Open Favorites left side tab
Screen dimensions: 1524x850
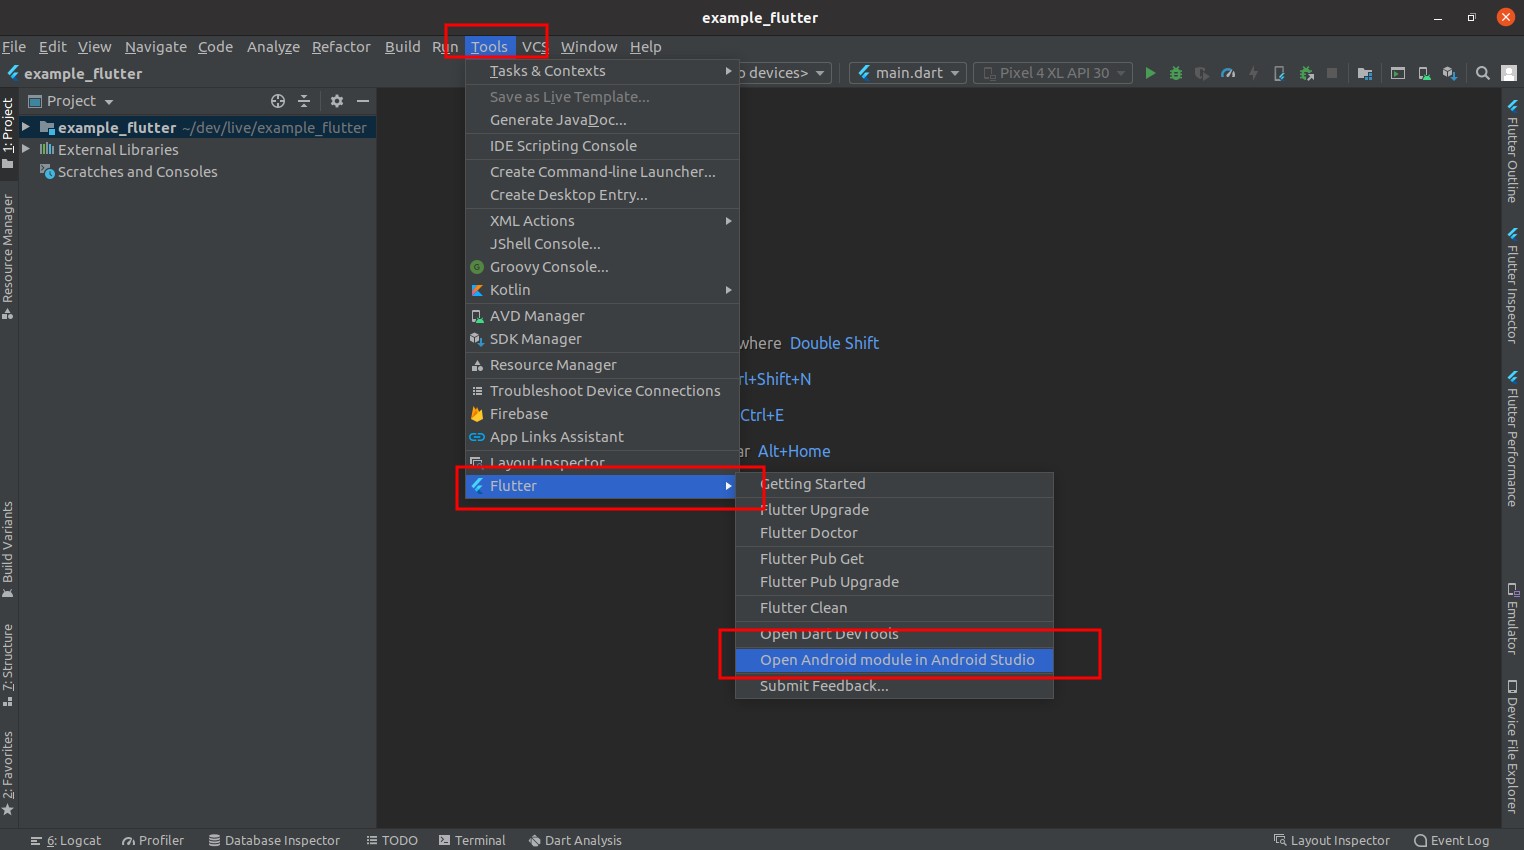8,773
